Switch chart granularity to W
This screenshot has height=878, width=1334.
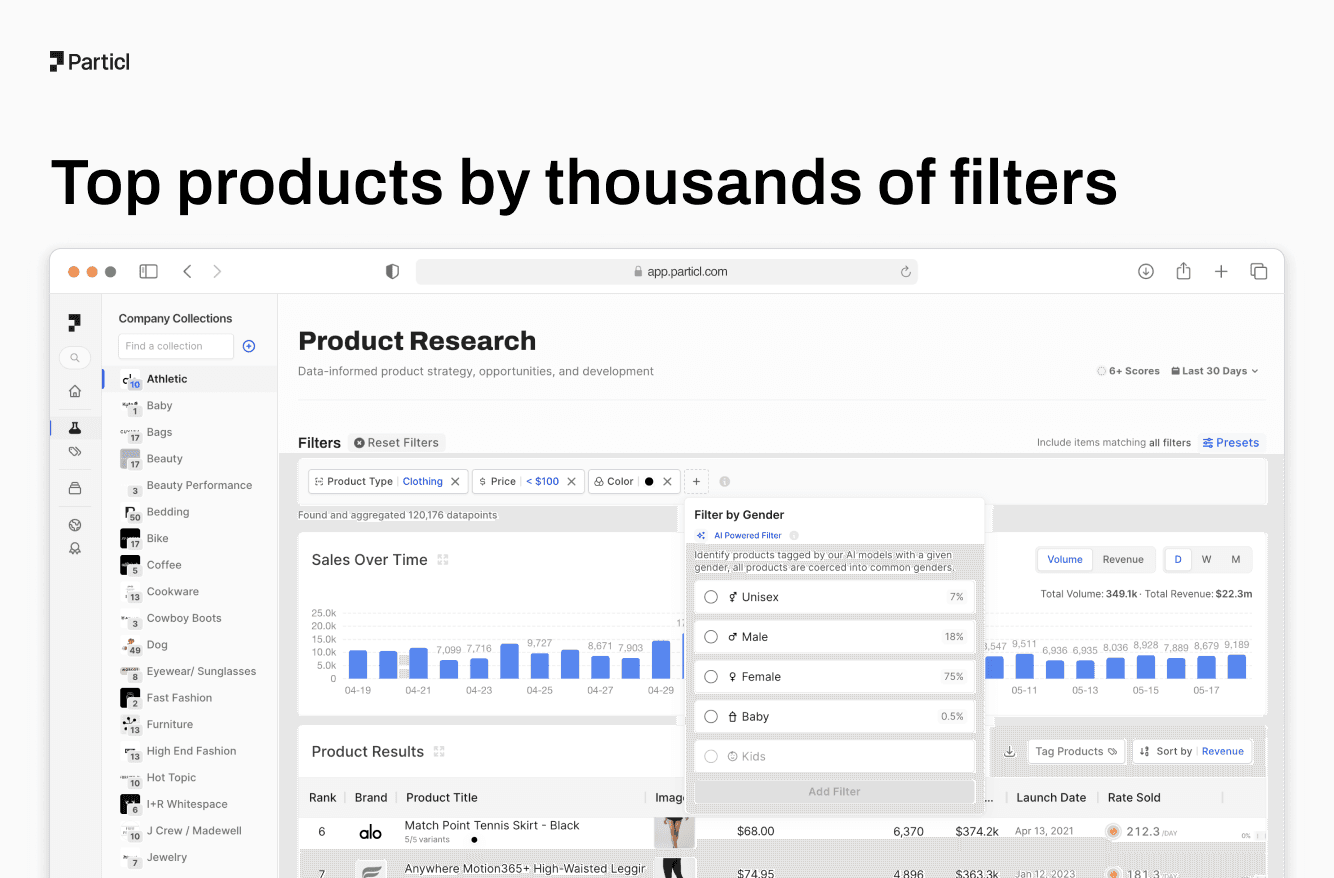(1206, 559)
